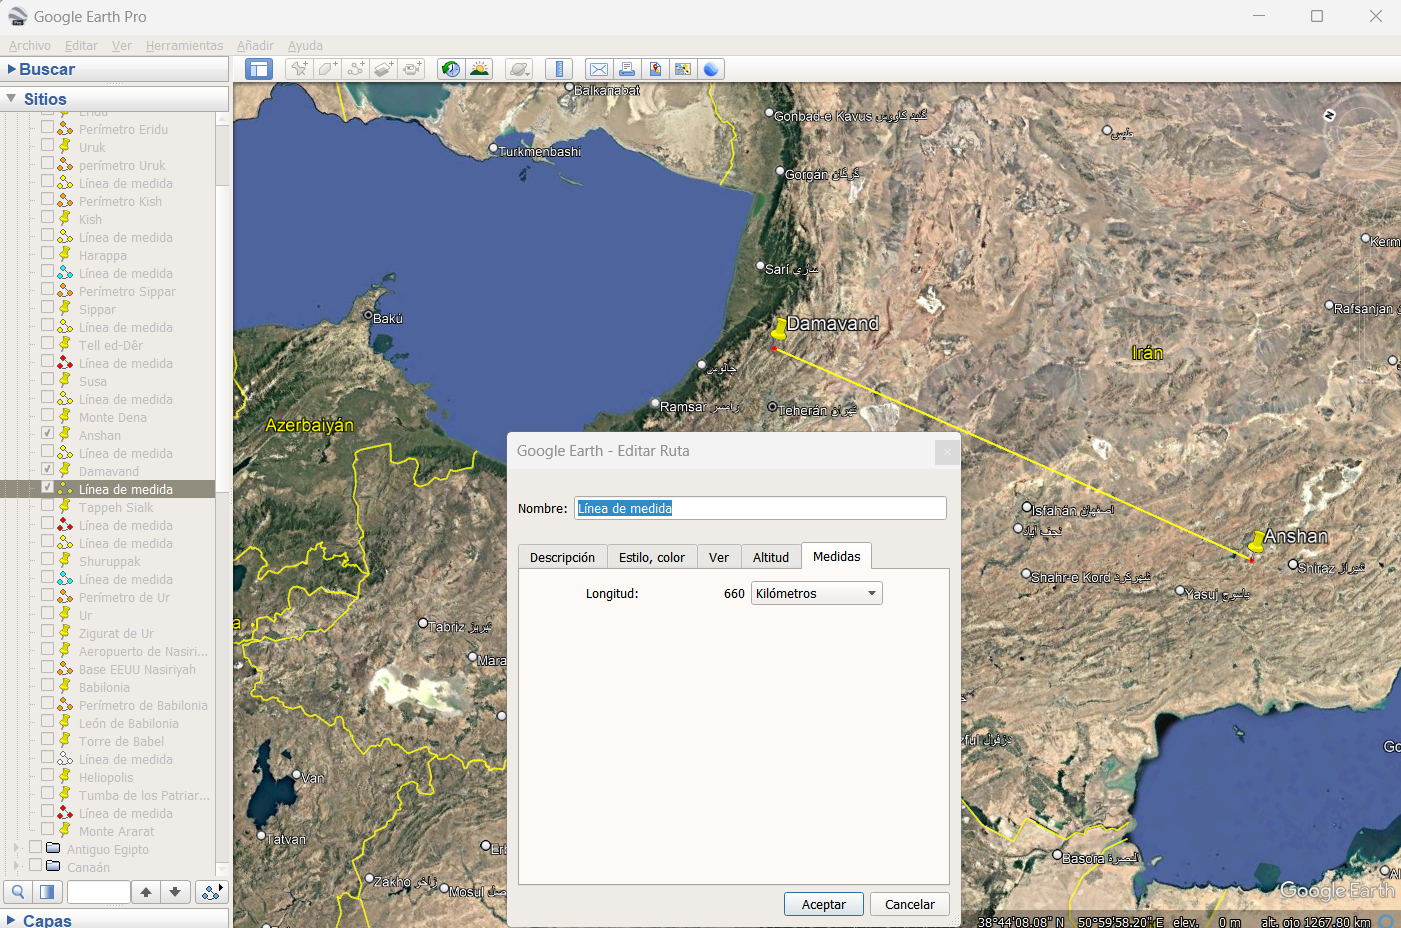Close the Editar Ruta dialog
The image size is (1401, 928).
[947, 452]
